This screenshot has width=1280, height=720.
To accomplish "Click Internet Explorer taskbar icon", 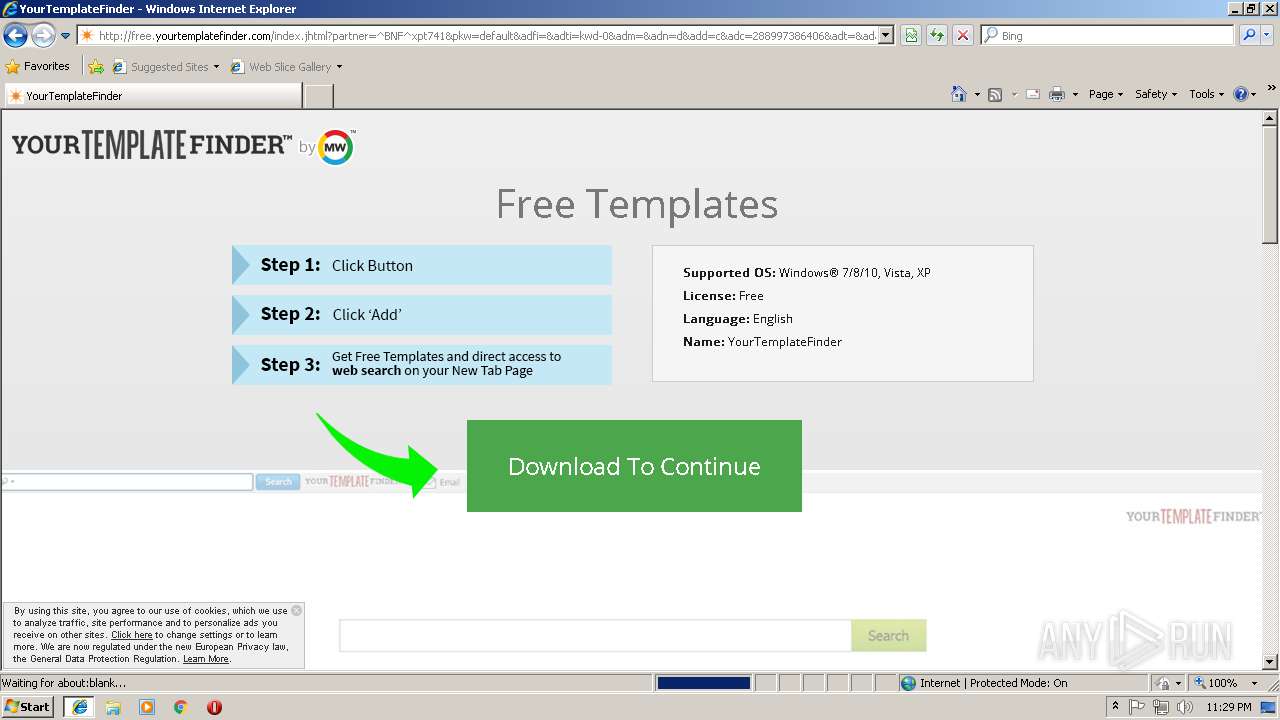I will coord(79,707).
